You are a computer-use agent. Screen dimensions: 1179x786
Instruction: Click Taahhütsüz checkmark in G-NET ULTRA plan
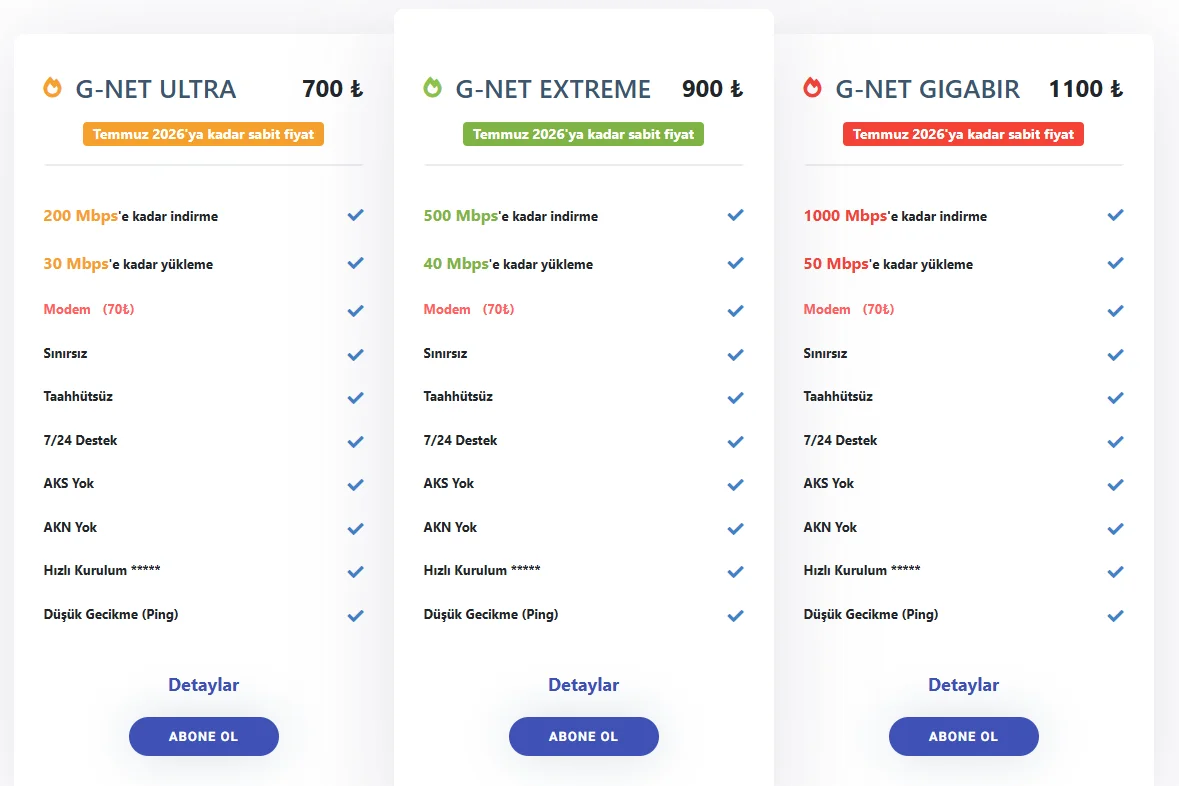coord(355,397)
